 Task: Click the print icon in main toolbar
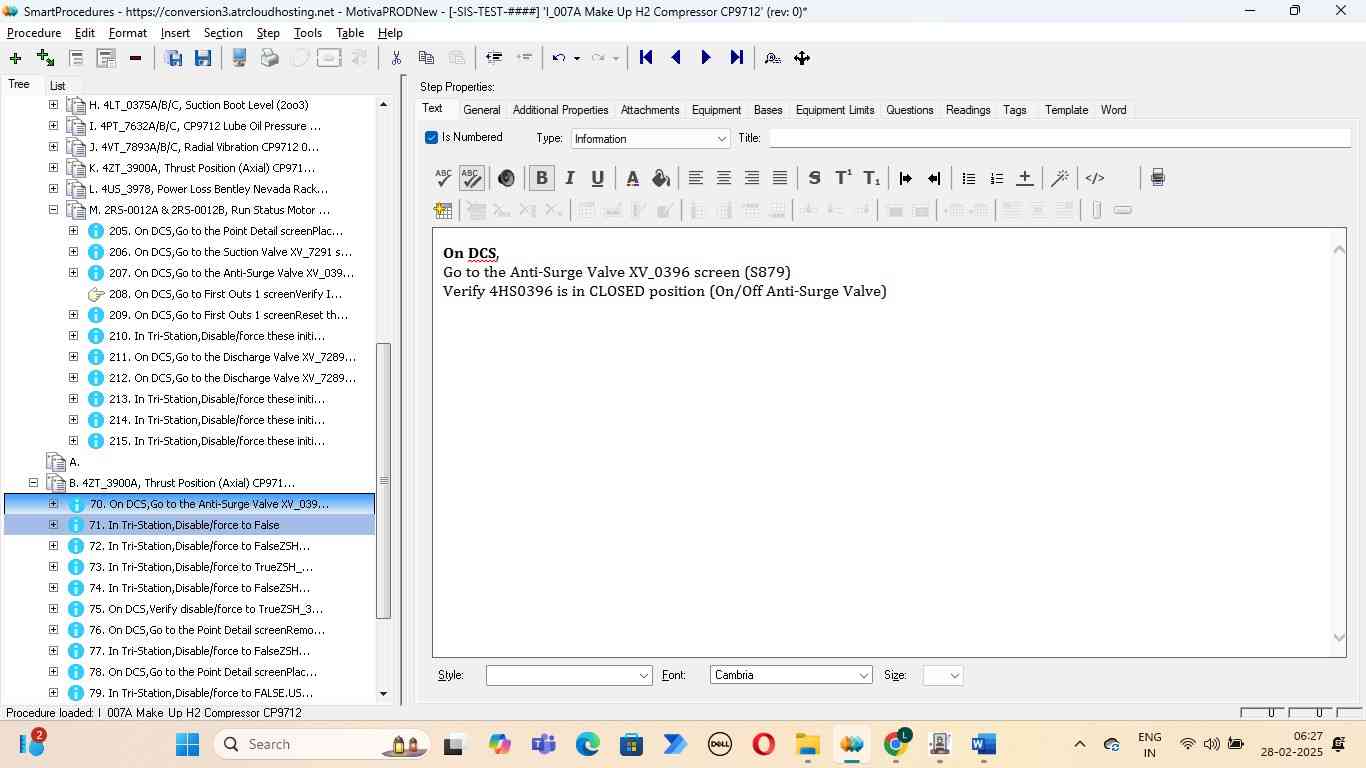(x=269, y=58)
